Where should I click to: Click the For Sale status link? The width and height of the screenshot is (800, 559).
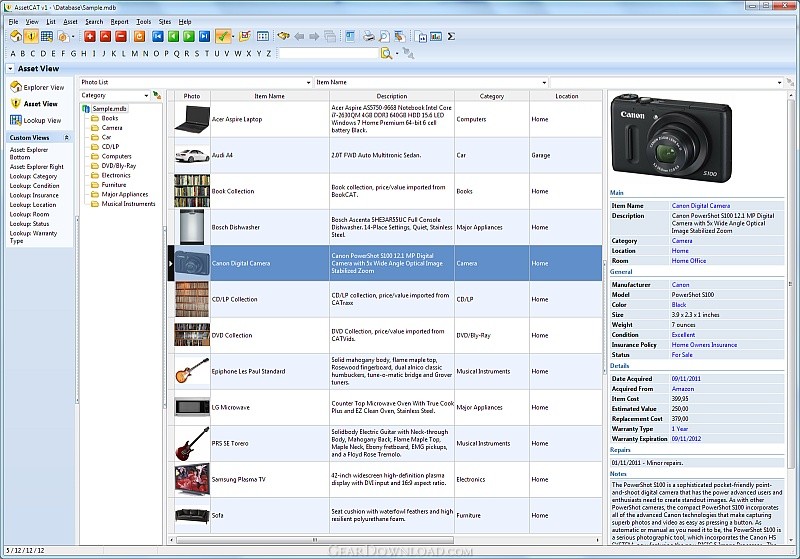(682, 354)
